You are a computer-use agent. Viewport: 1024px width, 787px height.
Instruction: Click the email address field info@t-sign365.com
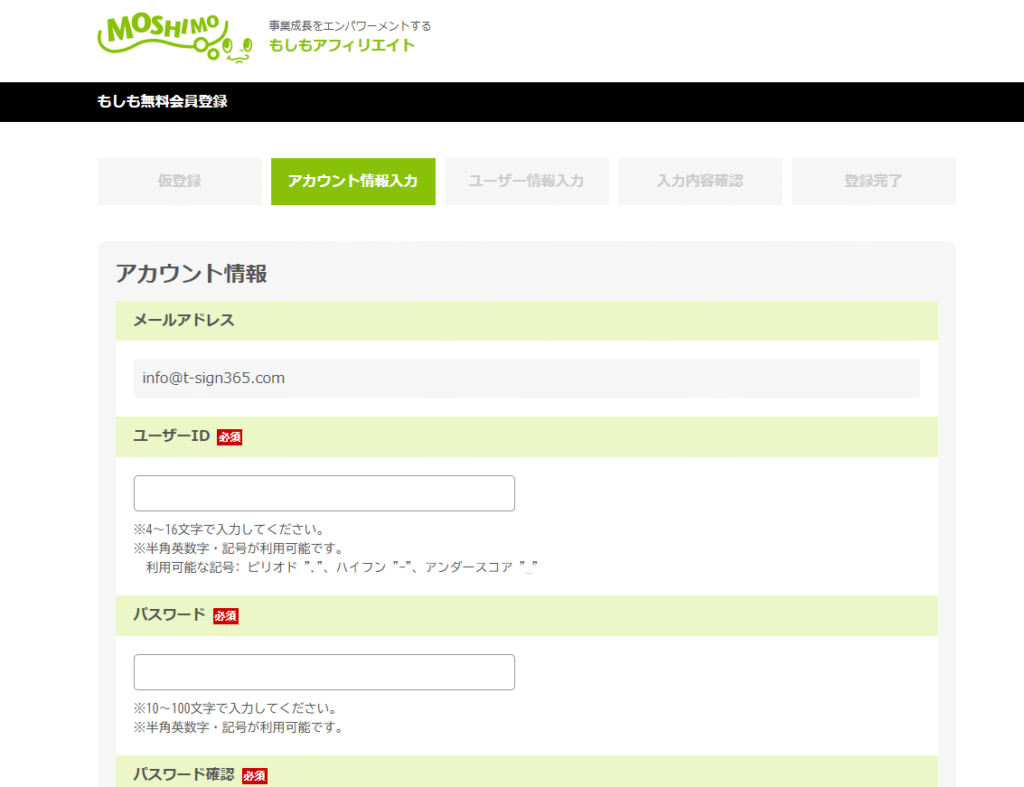pos(526,378)
